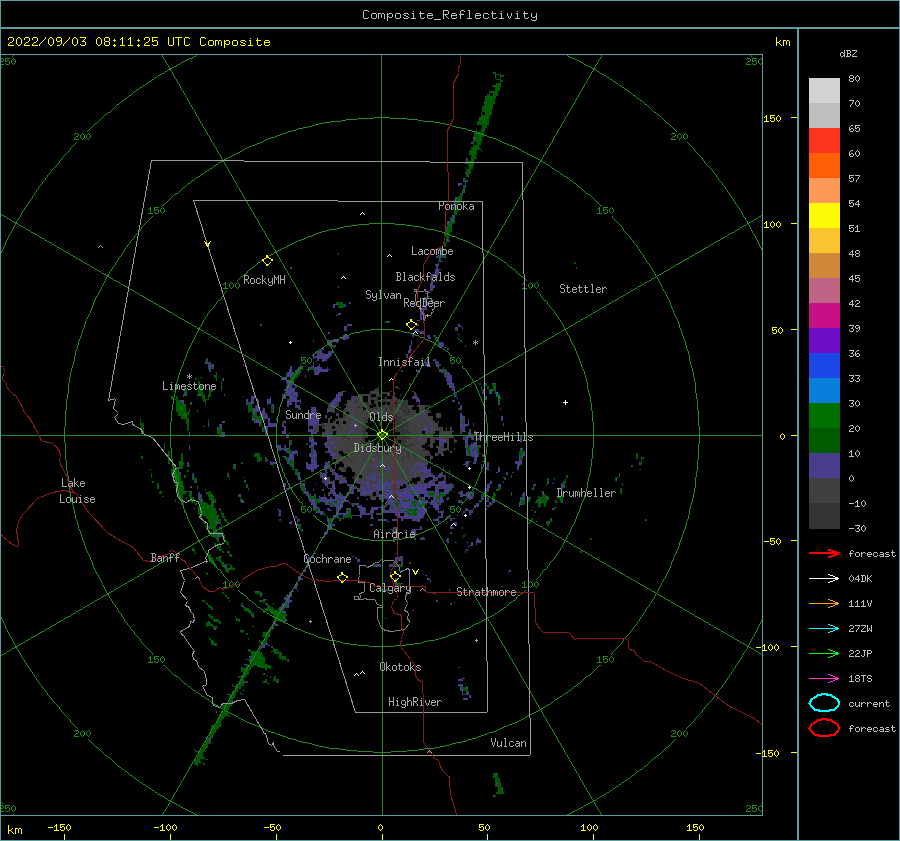The image size is (900, 841).
Task: Pick the royal blue 33-36 dBZ swatch
Action: pyautogui.click(x=824, y=365)
